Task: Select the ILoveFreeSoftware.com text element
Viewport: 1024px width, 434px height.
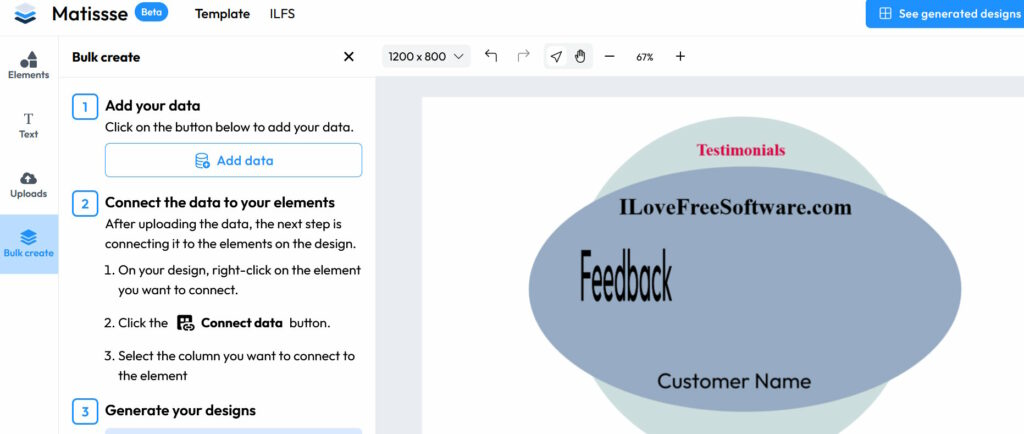Action: 735,208
